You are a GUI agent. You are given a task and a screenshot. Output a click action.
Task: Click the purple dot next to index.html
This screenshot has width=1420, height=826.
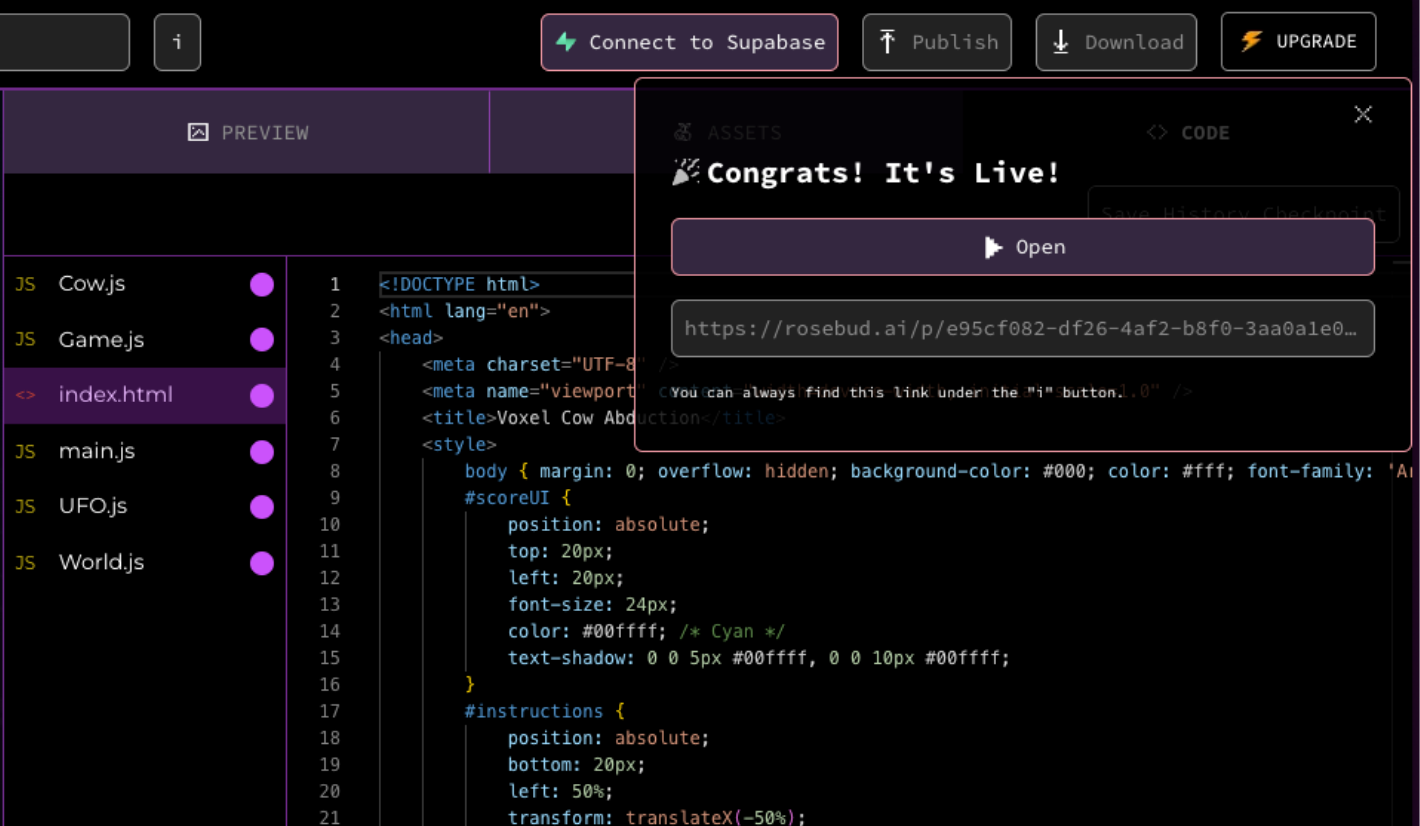click(262, 396)
